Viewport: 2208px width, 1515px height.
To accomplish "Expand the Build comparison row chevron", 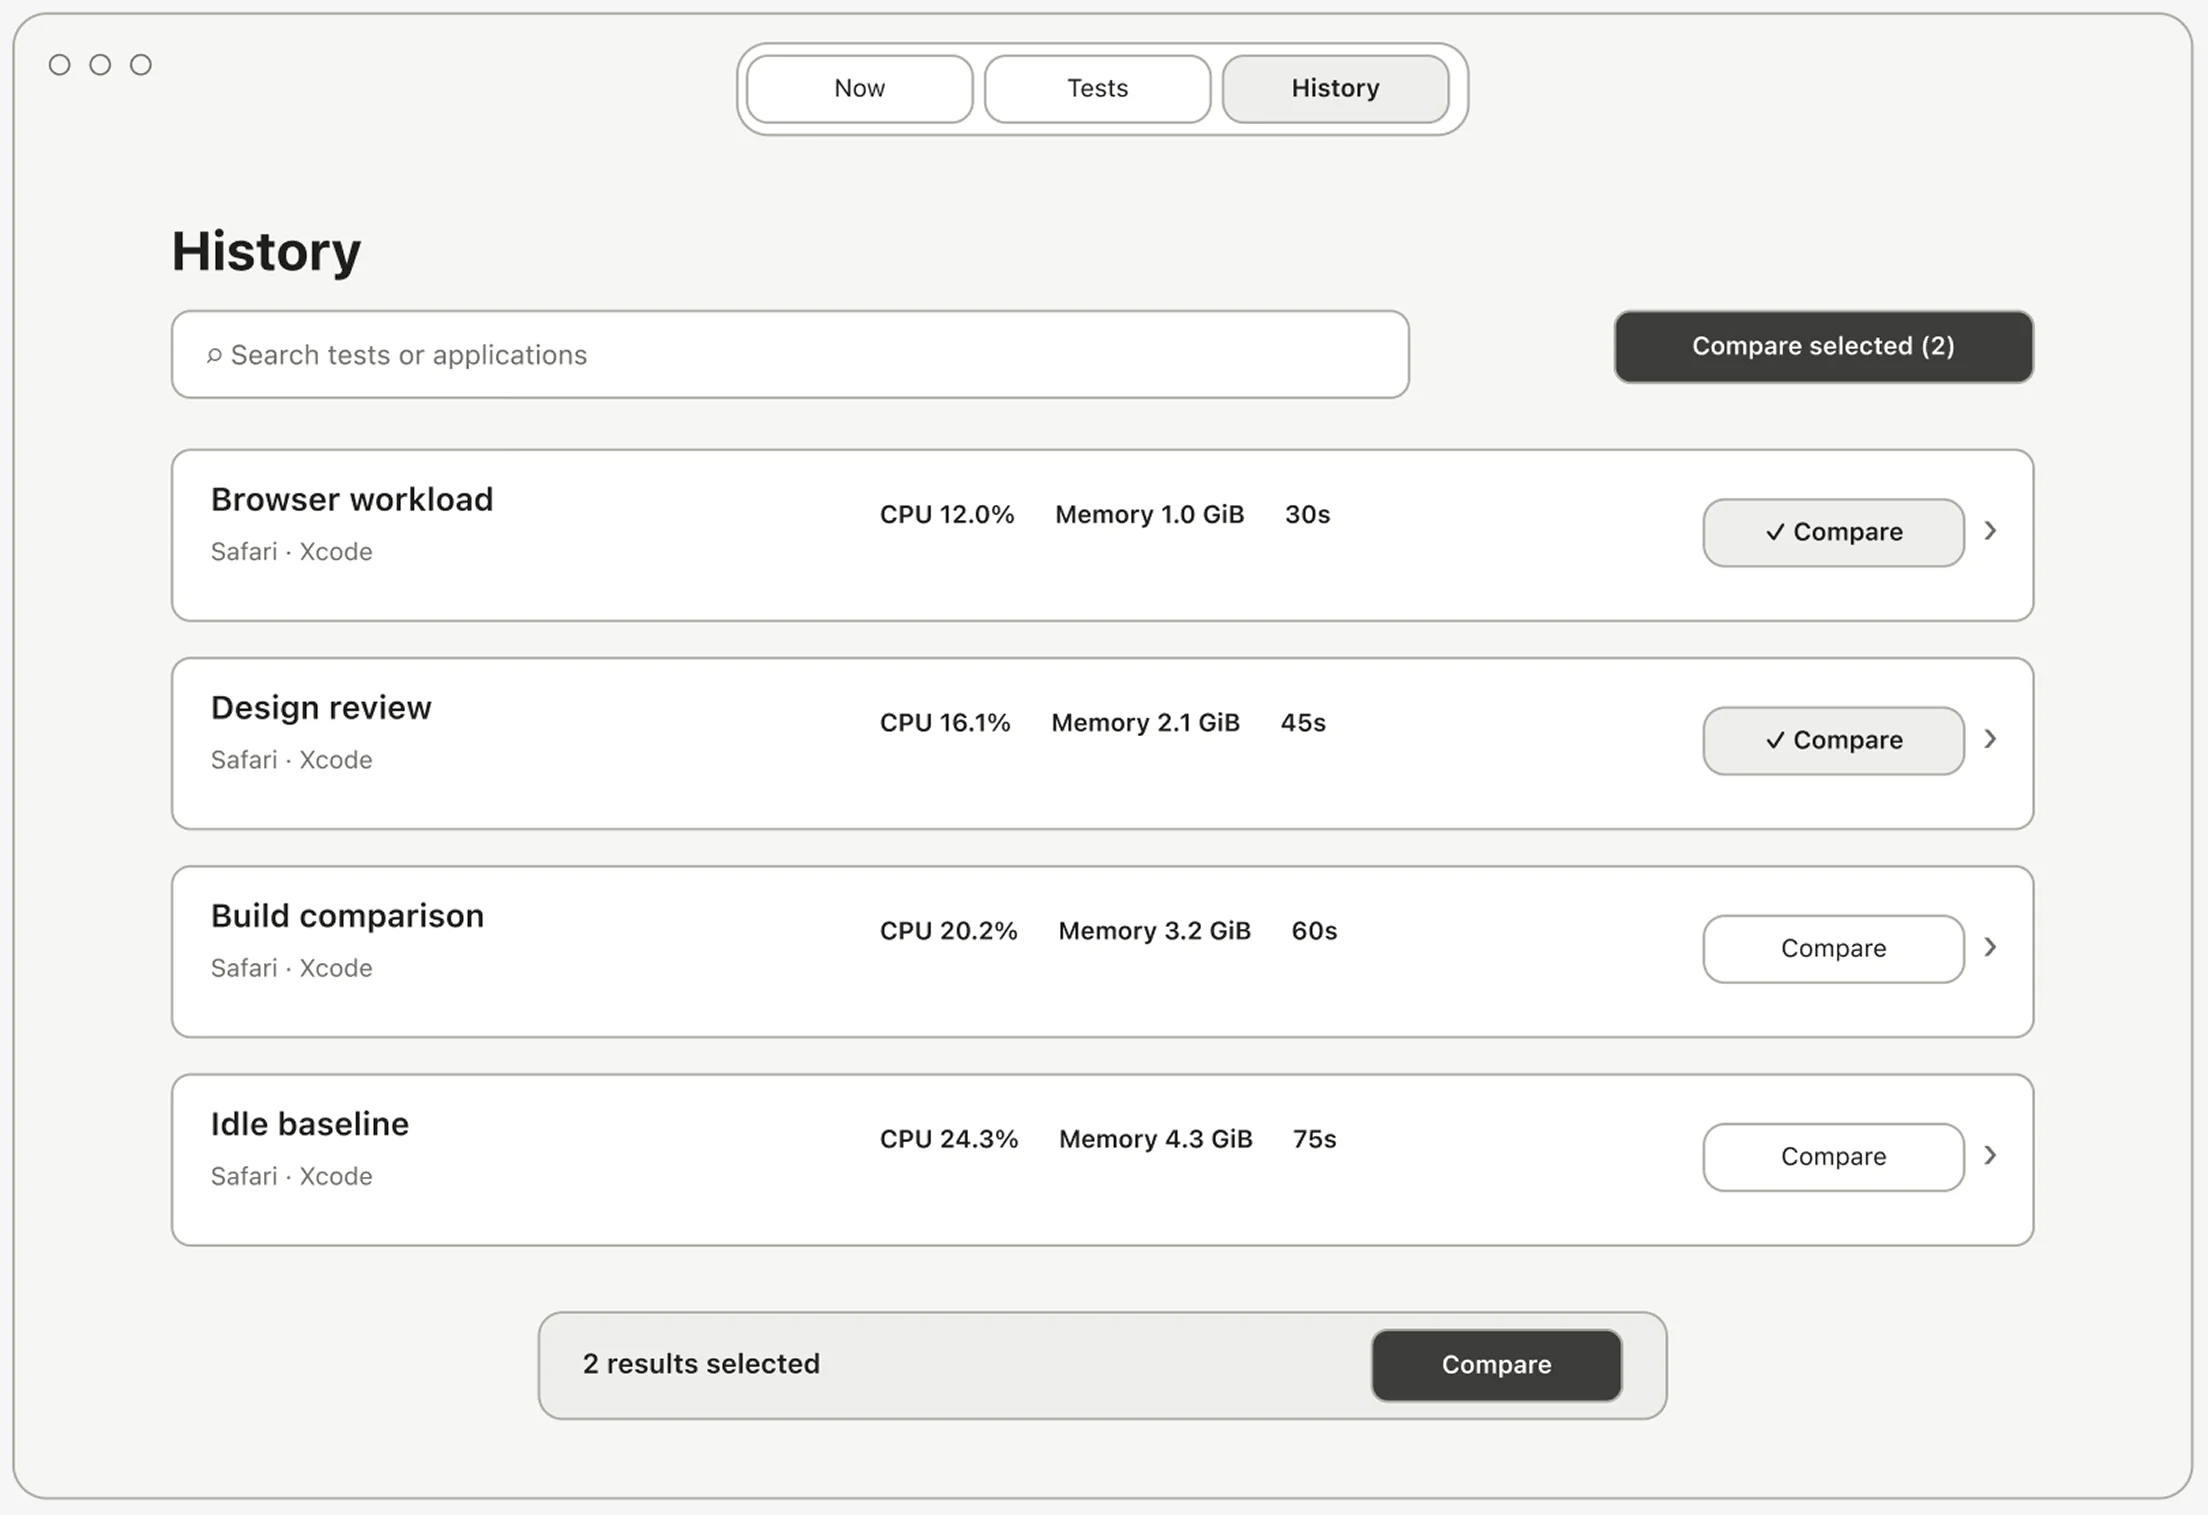I will coord(1990,947).
